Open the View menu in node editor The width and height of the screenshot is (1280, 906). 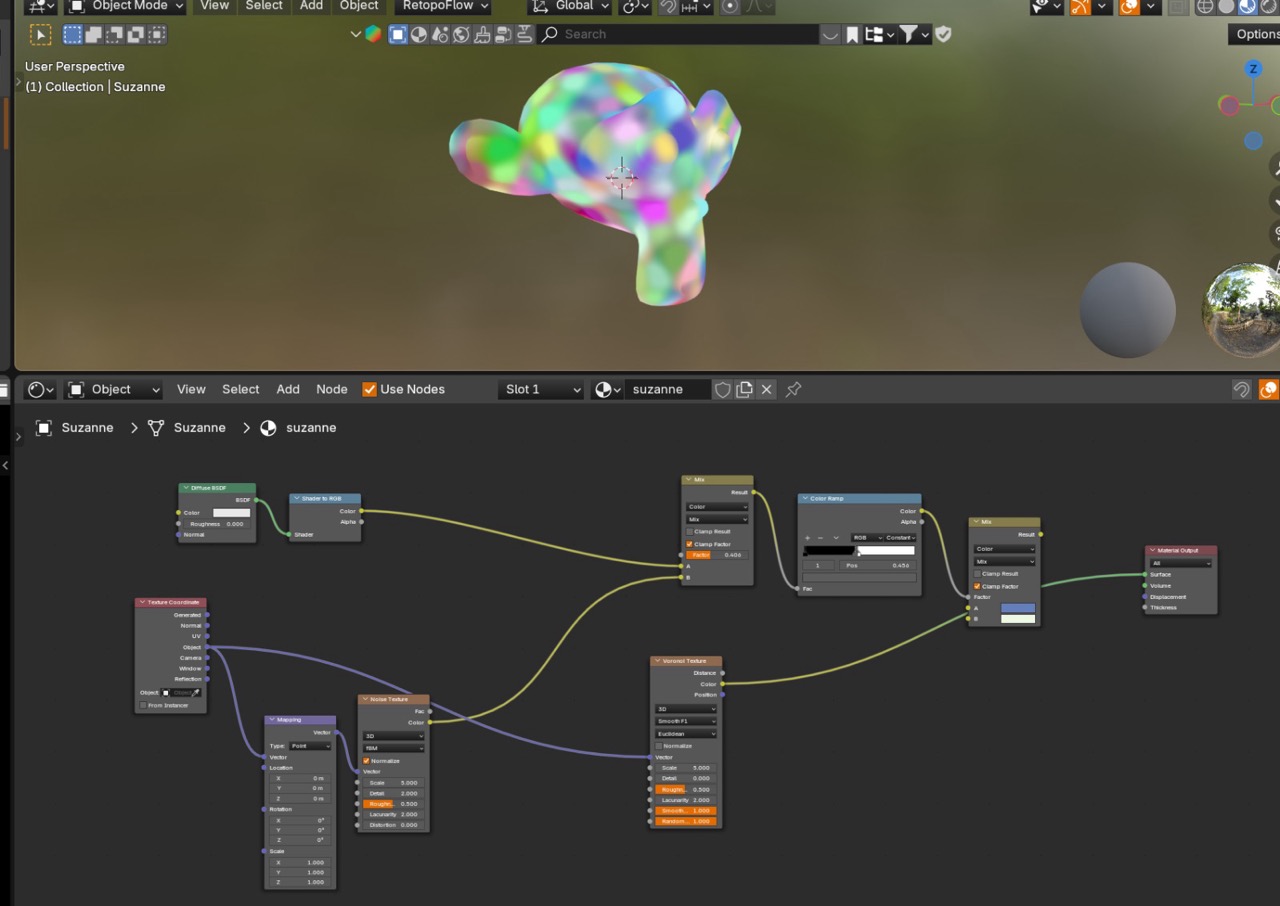[x=191, y=389]
